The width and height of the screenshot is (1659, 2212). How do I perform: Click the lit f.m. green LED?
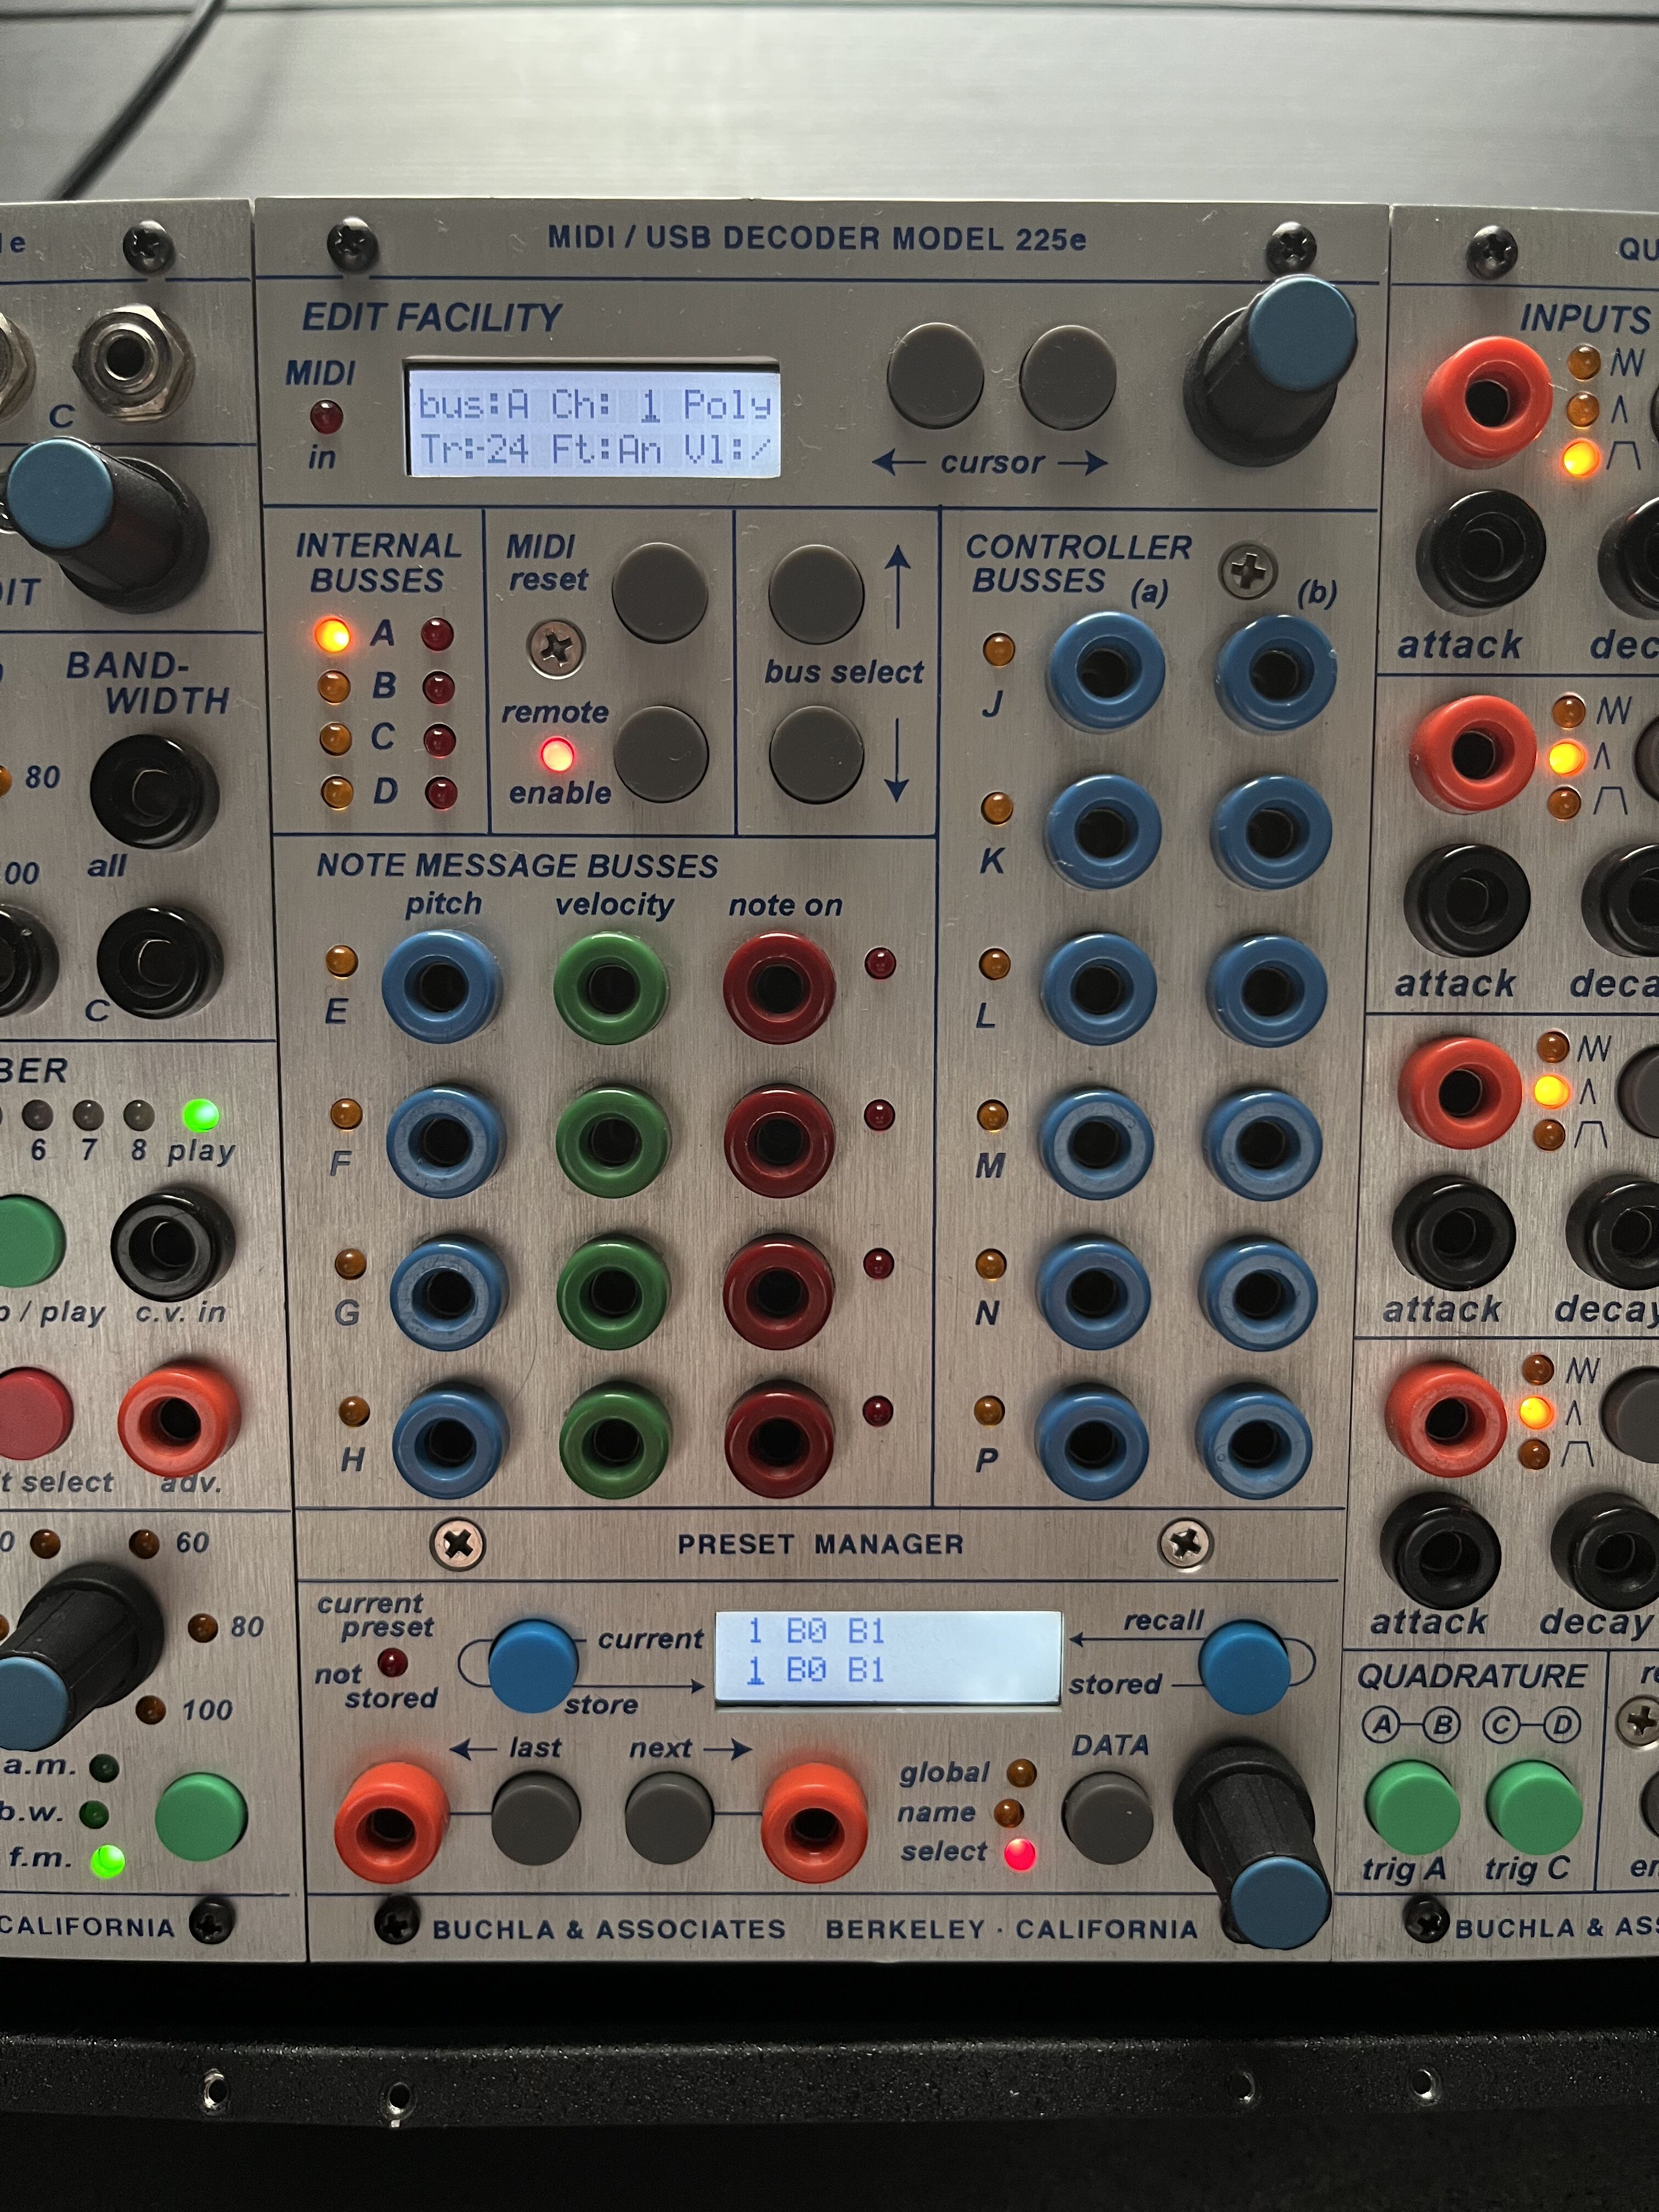(107, 1861)
